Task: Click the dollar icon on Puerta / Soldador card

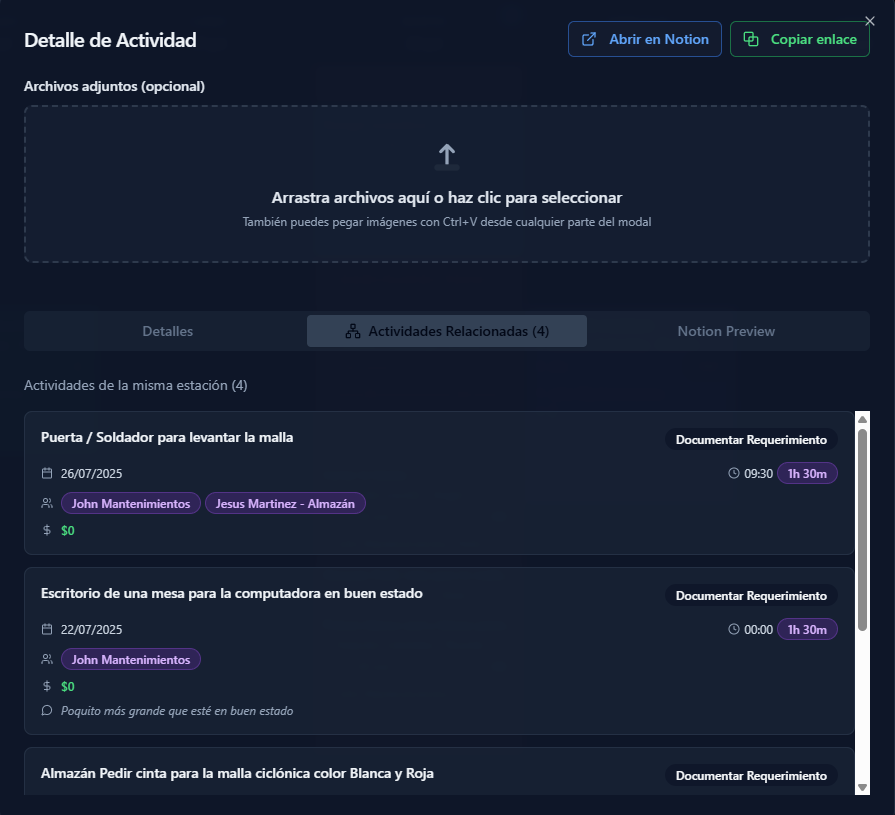Action: point(47,530)
